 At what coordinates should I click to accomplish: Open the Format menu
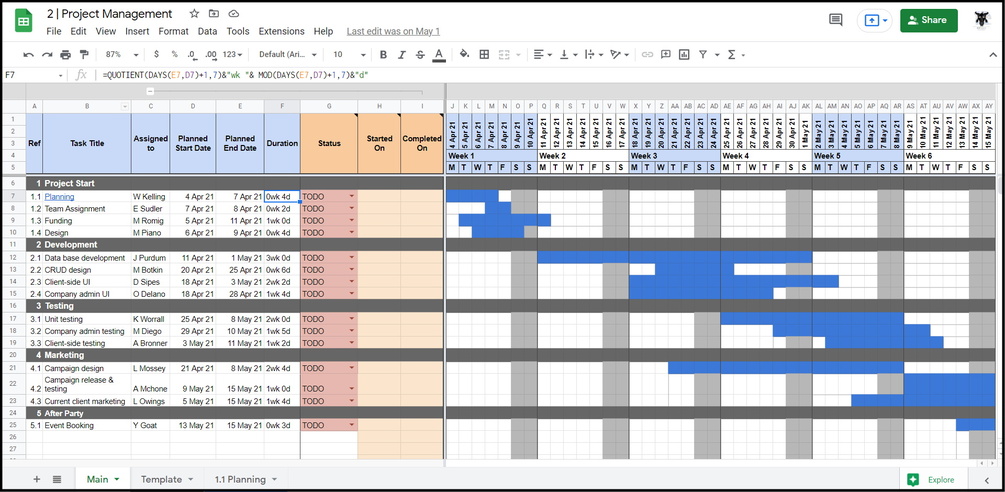click(174, 31)
